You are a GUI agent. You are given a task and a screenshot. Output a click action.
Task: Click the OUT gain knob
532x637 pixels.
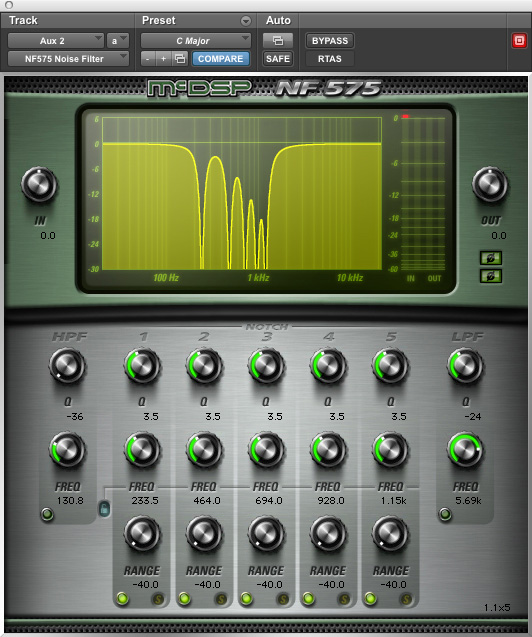(490, 185)
